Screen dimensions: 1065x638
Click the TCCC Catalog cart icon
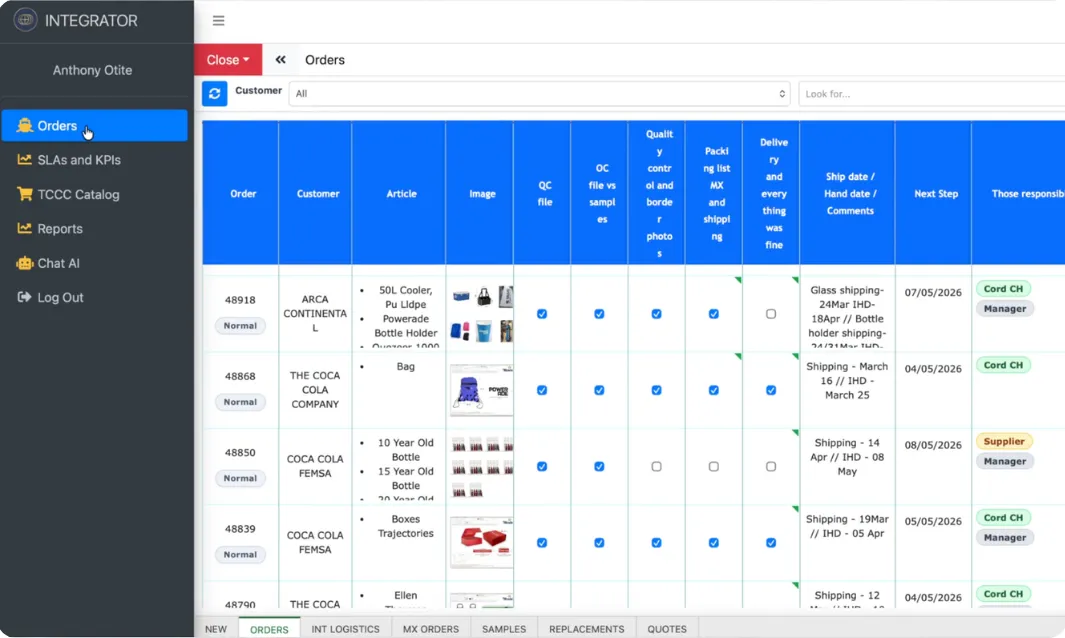click(x=24, y=194)
